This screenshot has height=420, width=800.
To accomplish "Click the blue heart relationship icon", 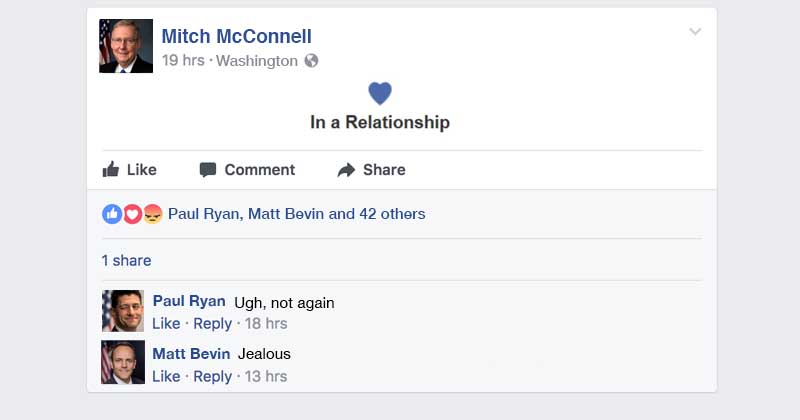I will (x=380, y=93).
